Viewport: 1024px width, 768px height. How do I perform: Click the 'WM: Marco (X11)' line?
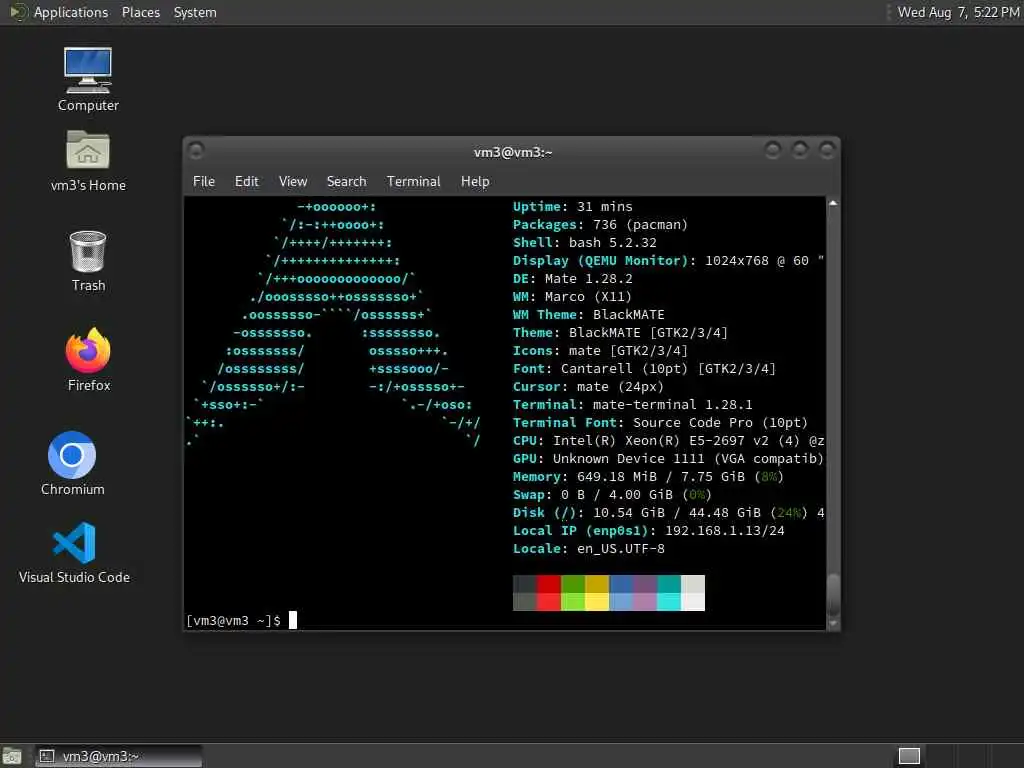[x=572, y=296]
